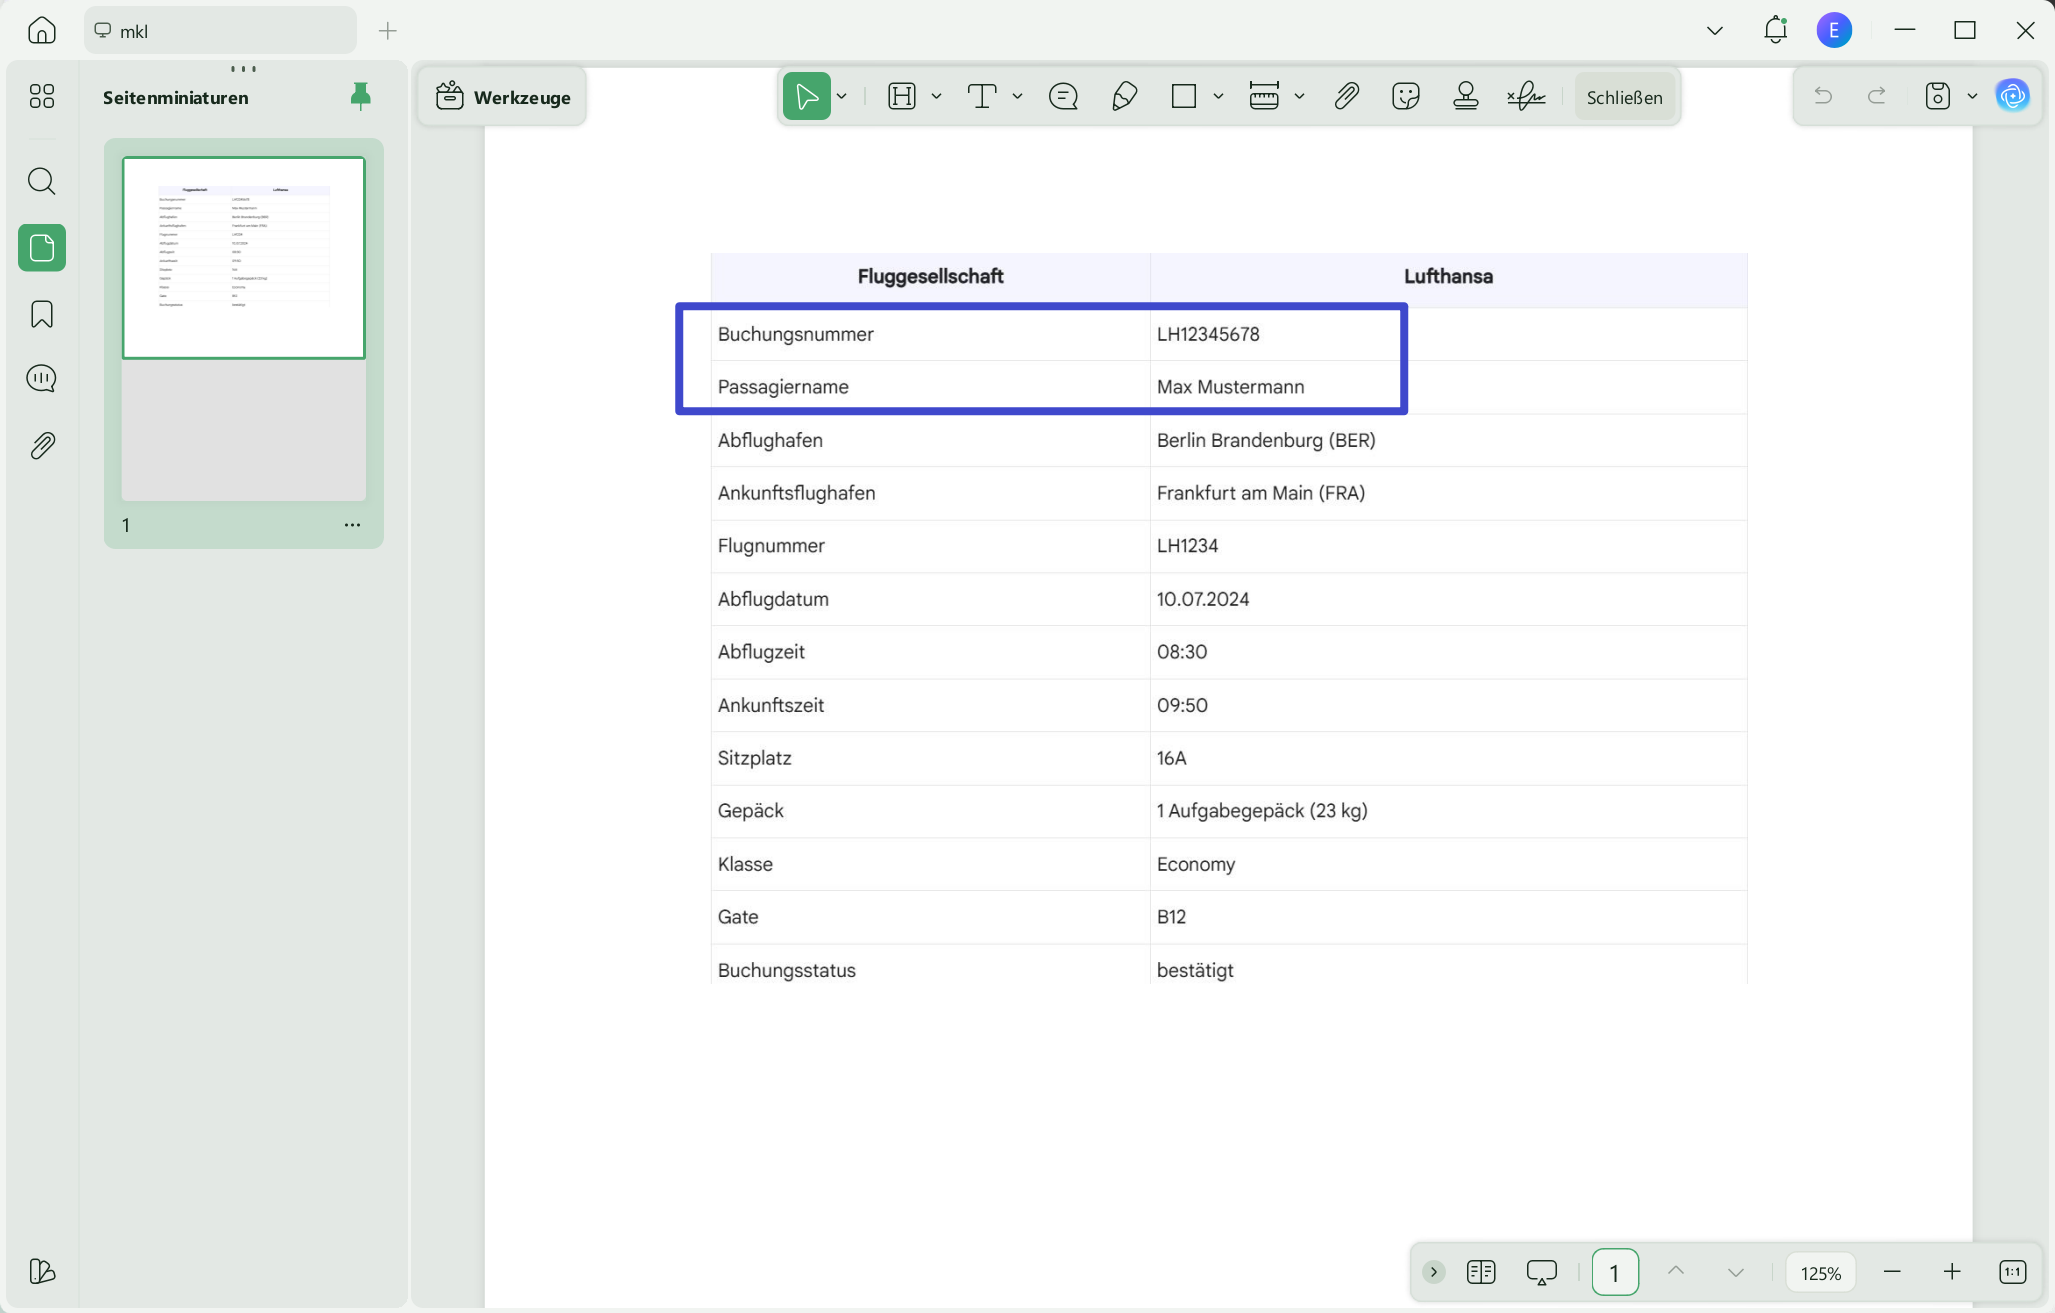Start presentation slideshow mode
The image size is (2055, 1313).
(x=1542, y=1272)
